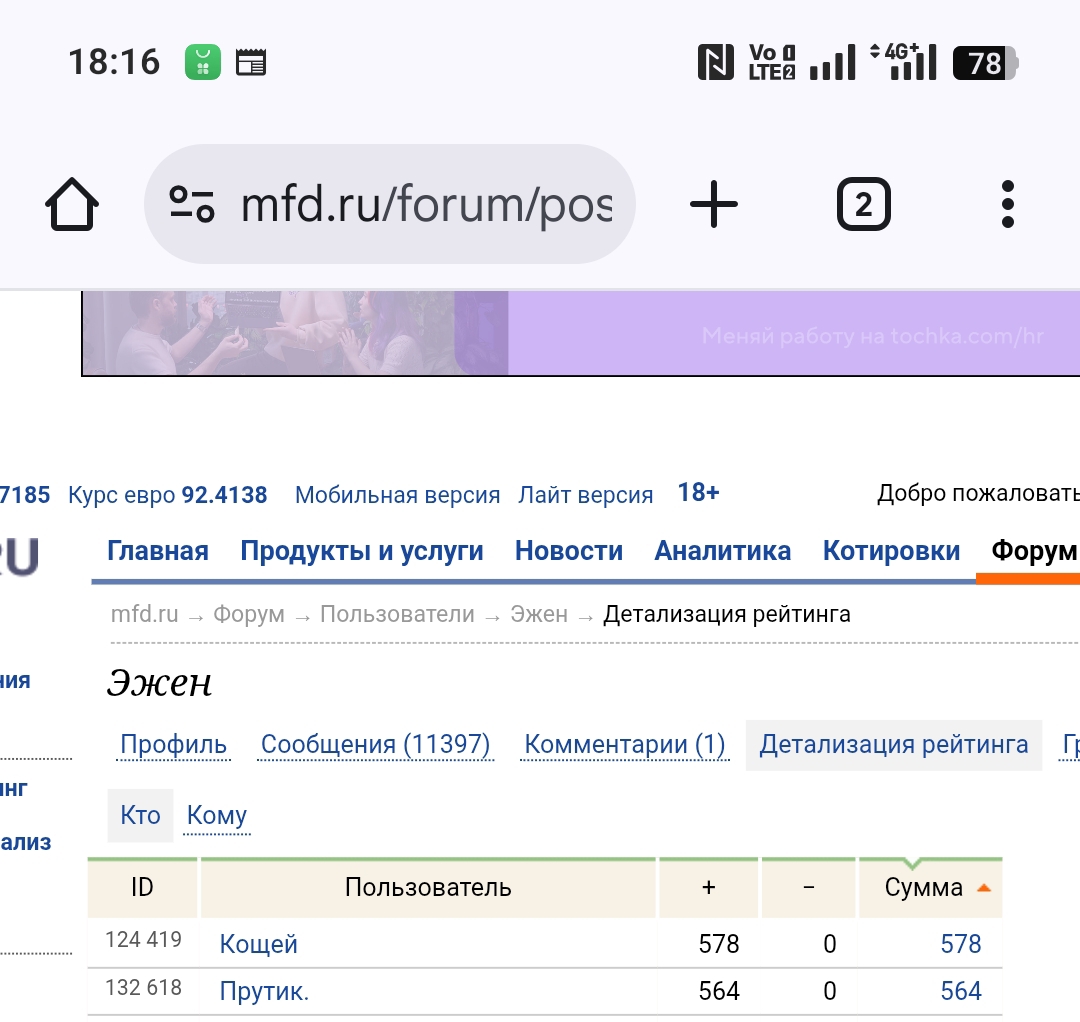Open Новости in the main menu
The image size is (1080, 1022).
(568, 551)
